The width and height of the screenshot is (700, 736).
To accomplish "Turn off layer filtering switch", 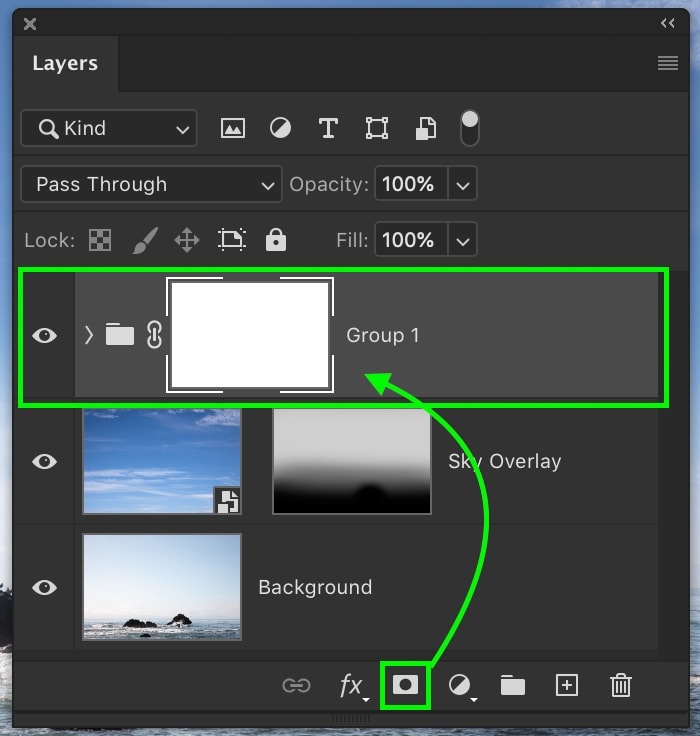I will [x=469, y=128].
